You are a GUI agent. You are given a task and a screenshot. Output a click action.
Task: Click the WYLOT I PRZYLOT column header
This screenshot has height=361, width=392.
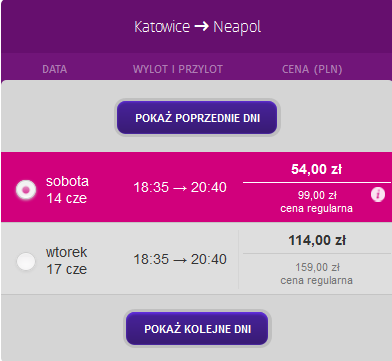178,69
